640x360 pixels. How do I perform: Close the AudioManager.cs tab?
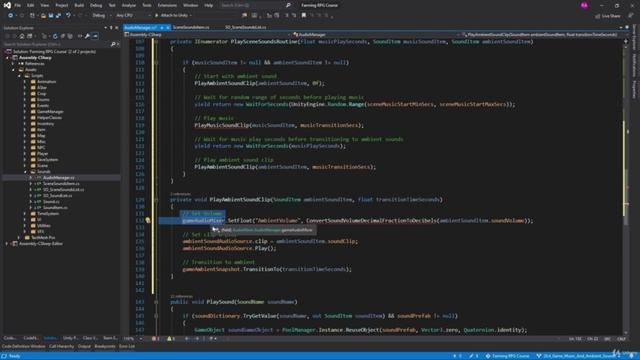(168, 27)
